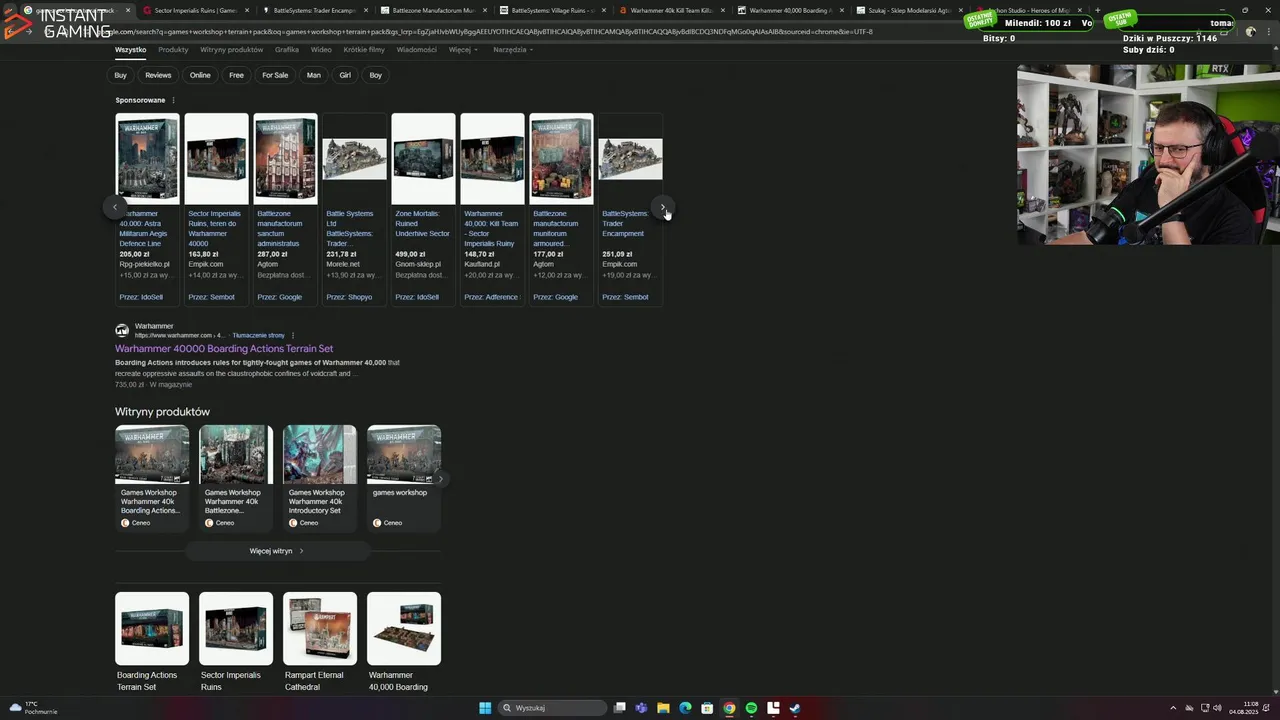The width and height of the screenshot is (1280, 720).
Task: Click Tłumaczenie strony link
Action: (x=259, y=335)
